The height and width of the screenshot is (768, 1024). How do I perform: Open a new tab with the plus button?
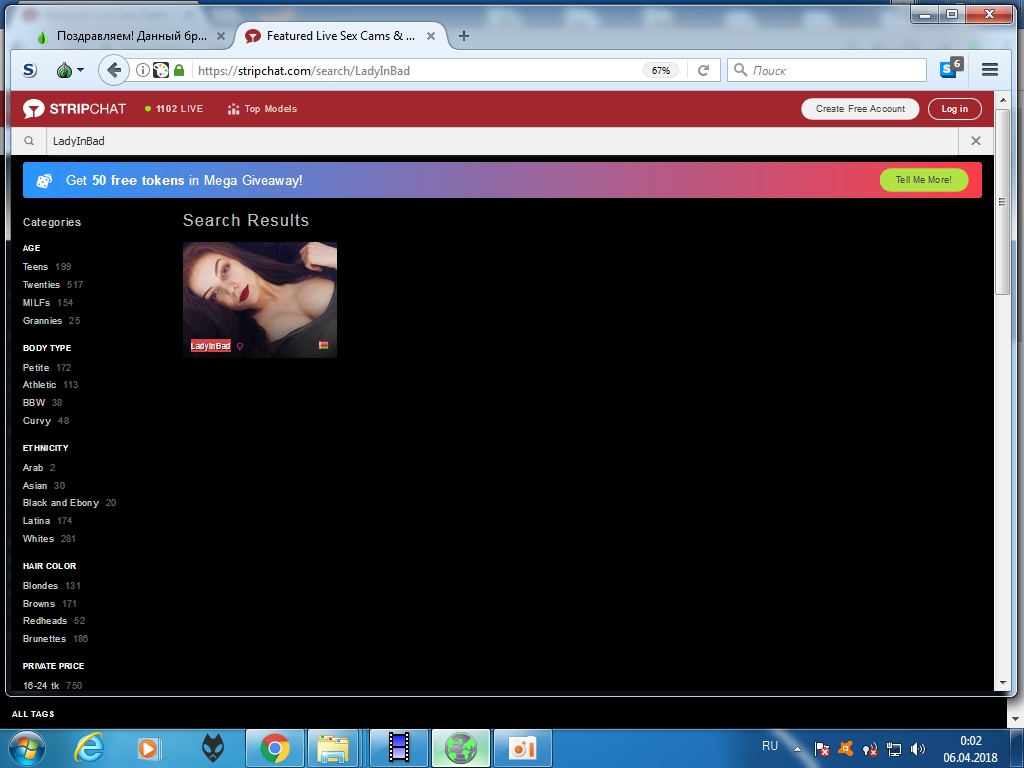click(x=463, y=36)
